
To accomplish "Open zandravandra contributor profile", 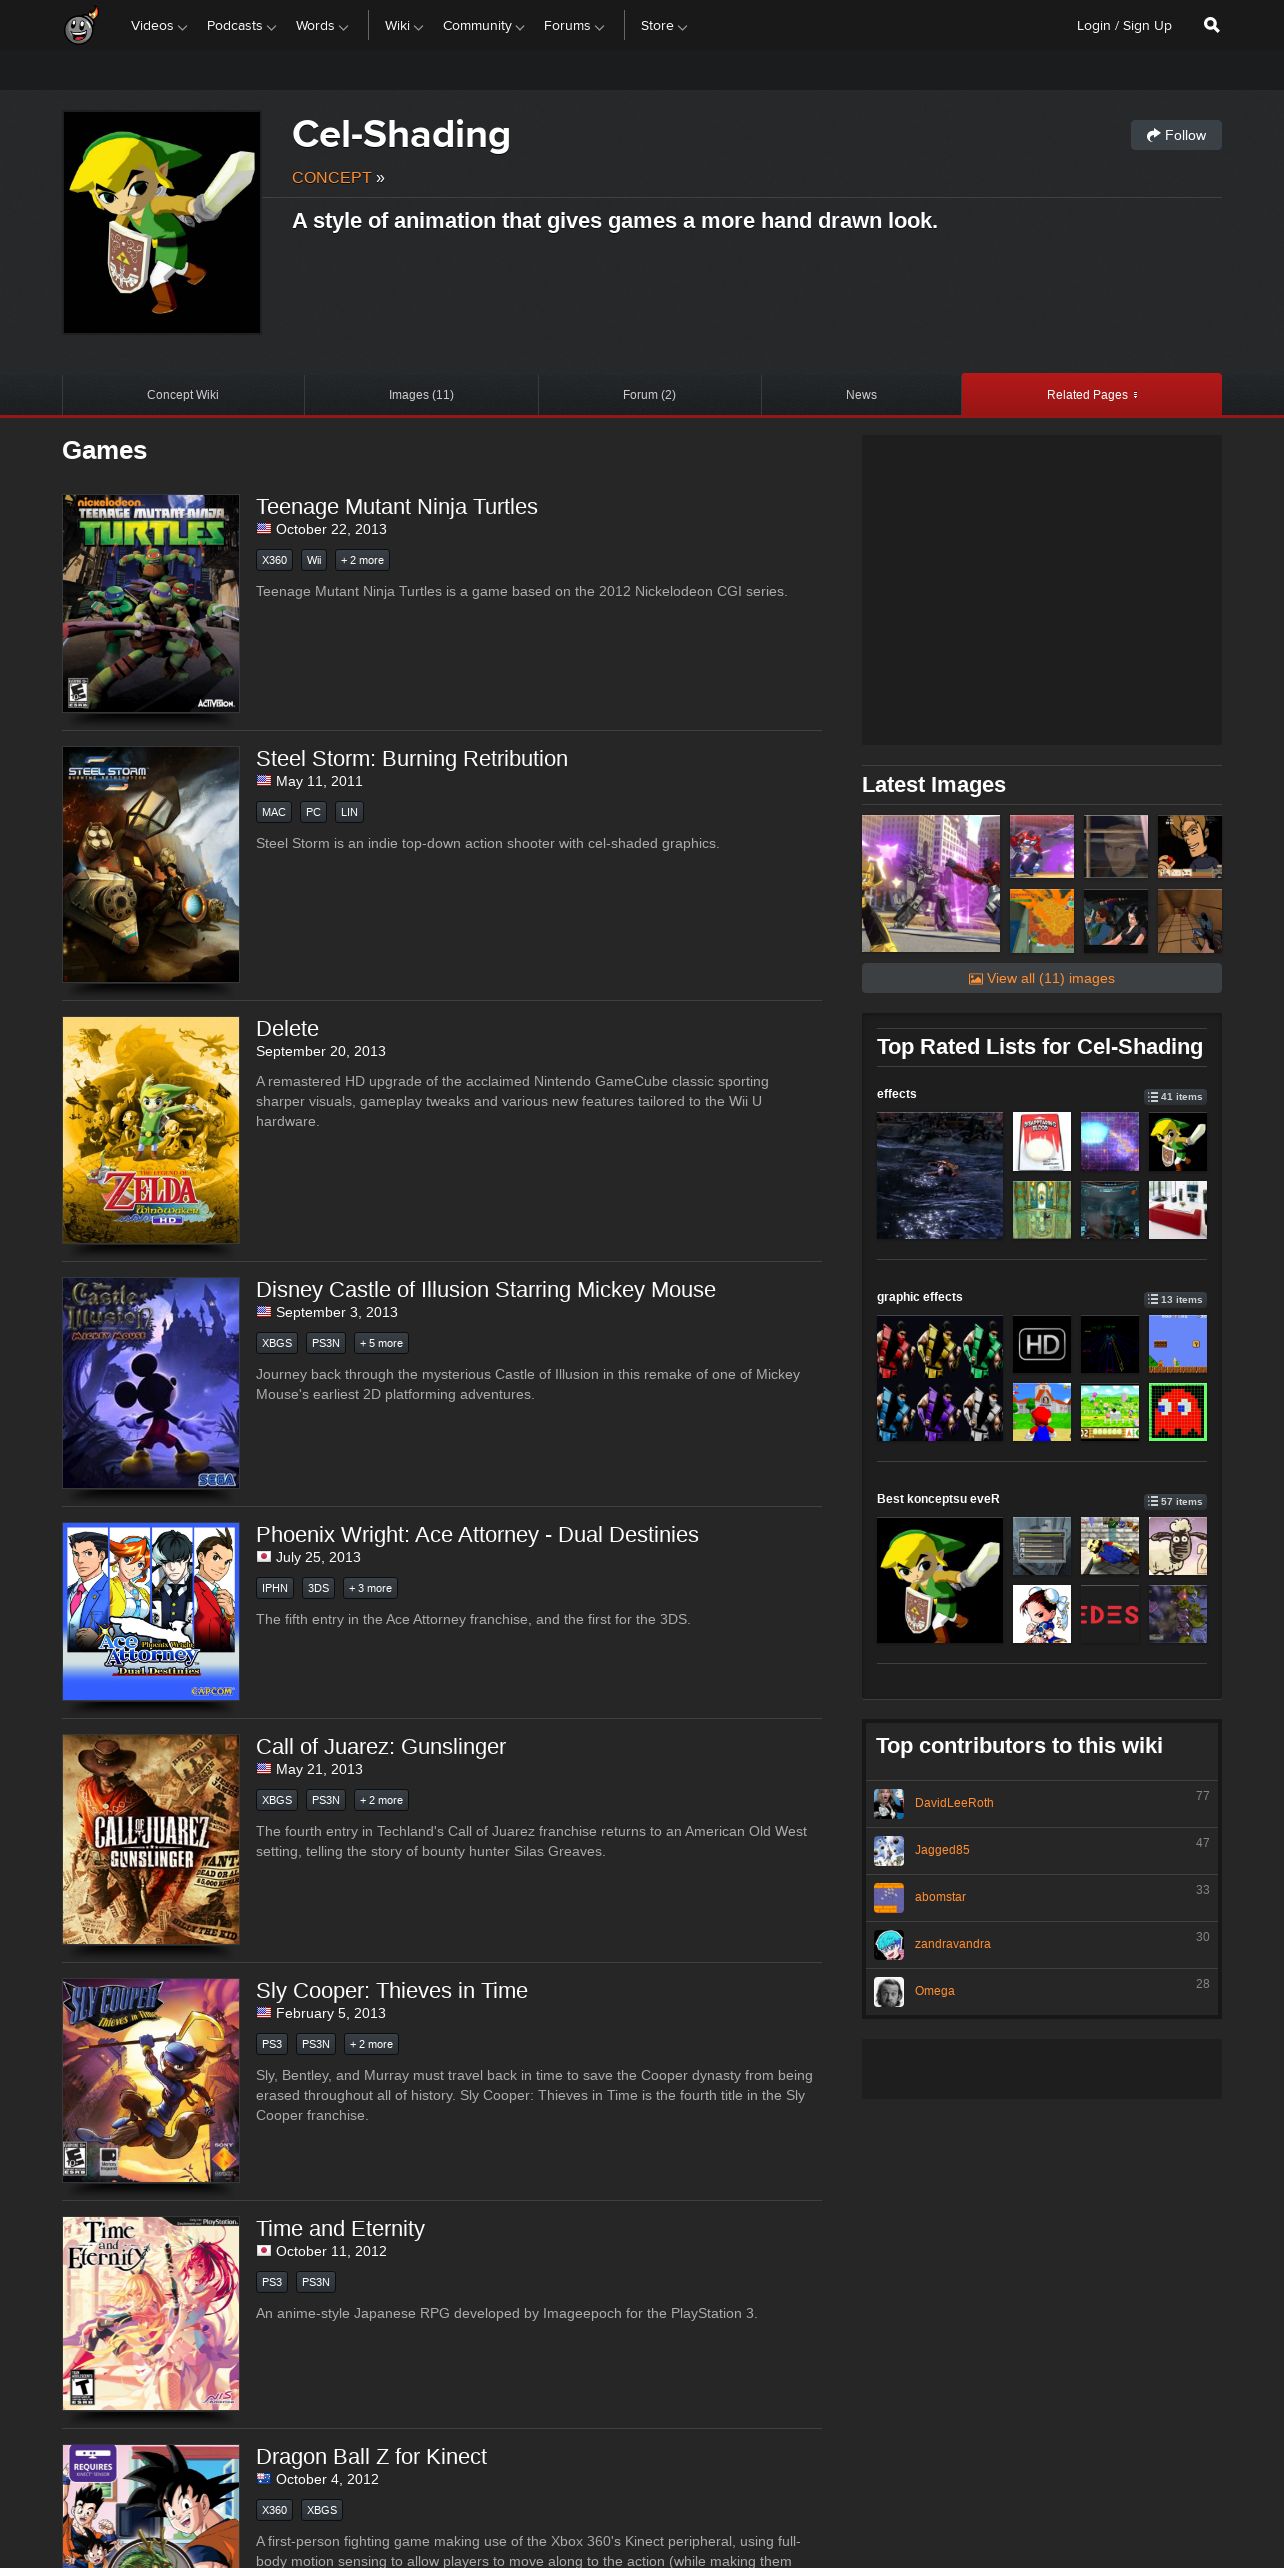I will 953,1944.
